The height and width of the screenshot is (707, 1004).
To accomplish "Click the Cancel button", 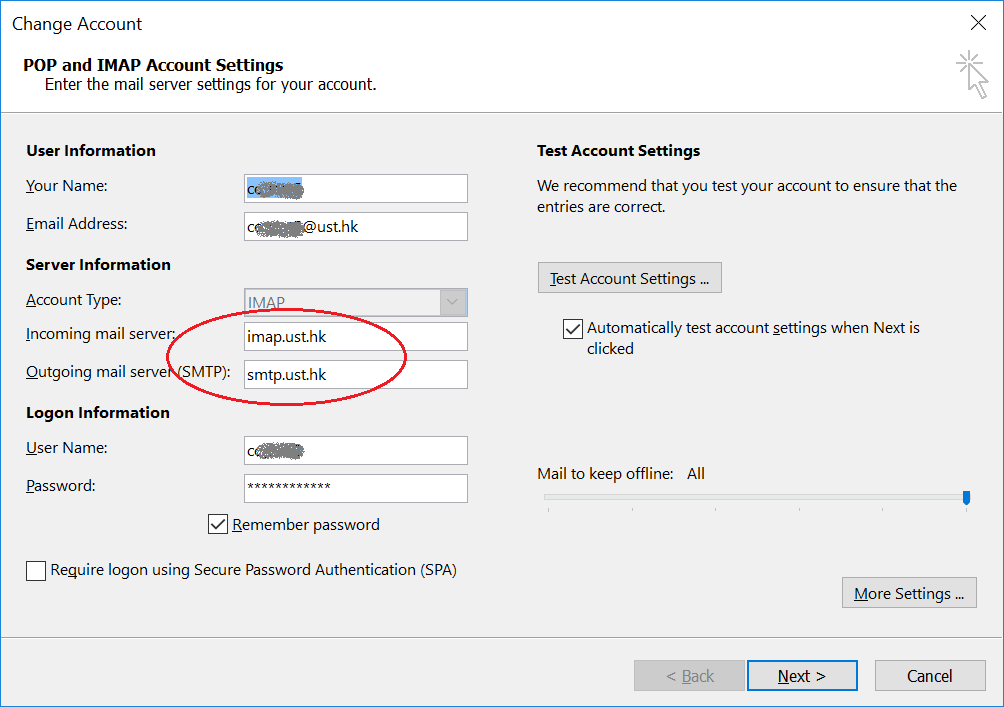I will pos(929,676).
